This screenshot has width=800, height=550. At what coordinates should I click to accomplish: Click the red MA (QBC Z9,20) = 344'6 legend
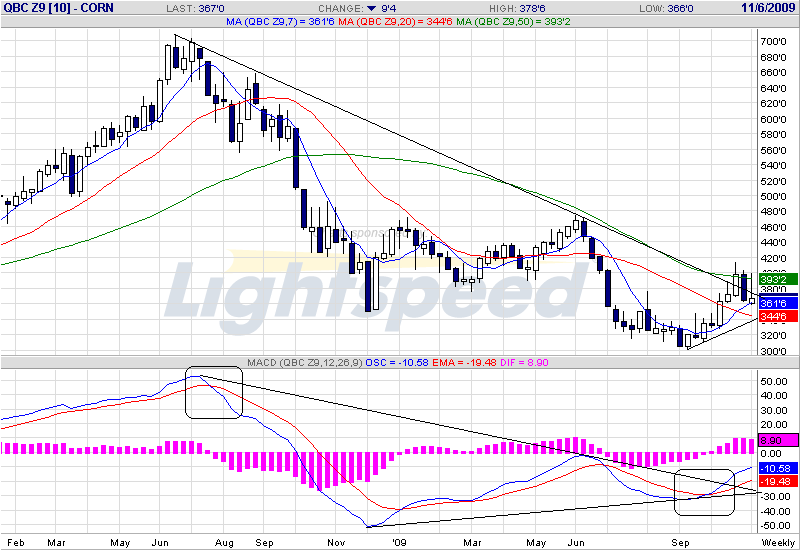point(396,21)
